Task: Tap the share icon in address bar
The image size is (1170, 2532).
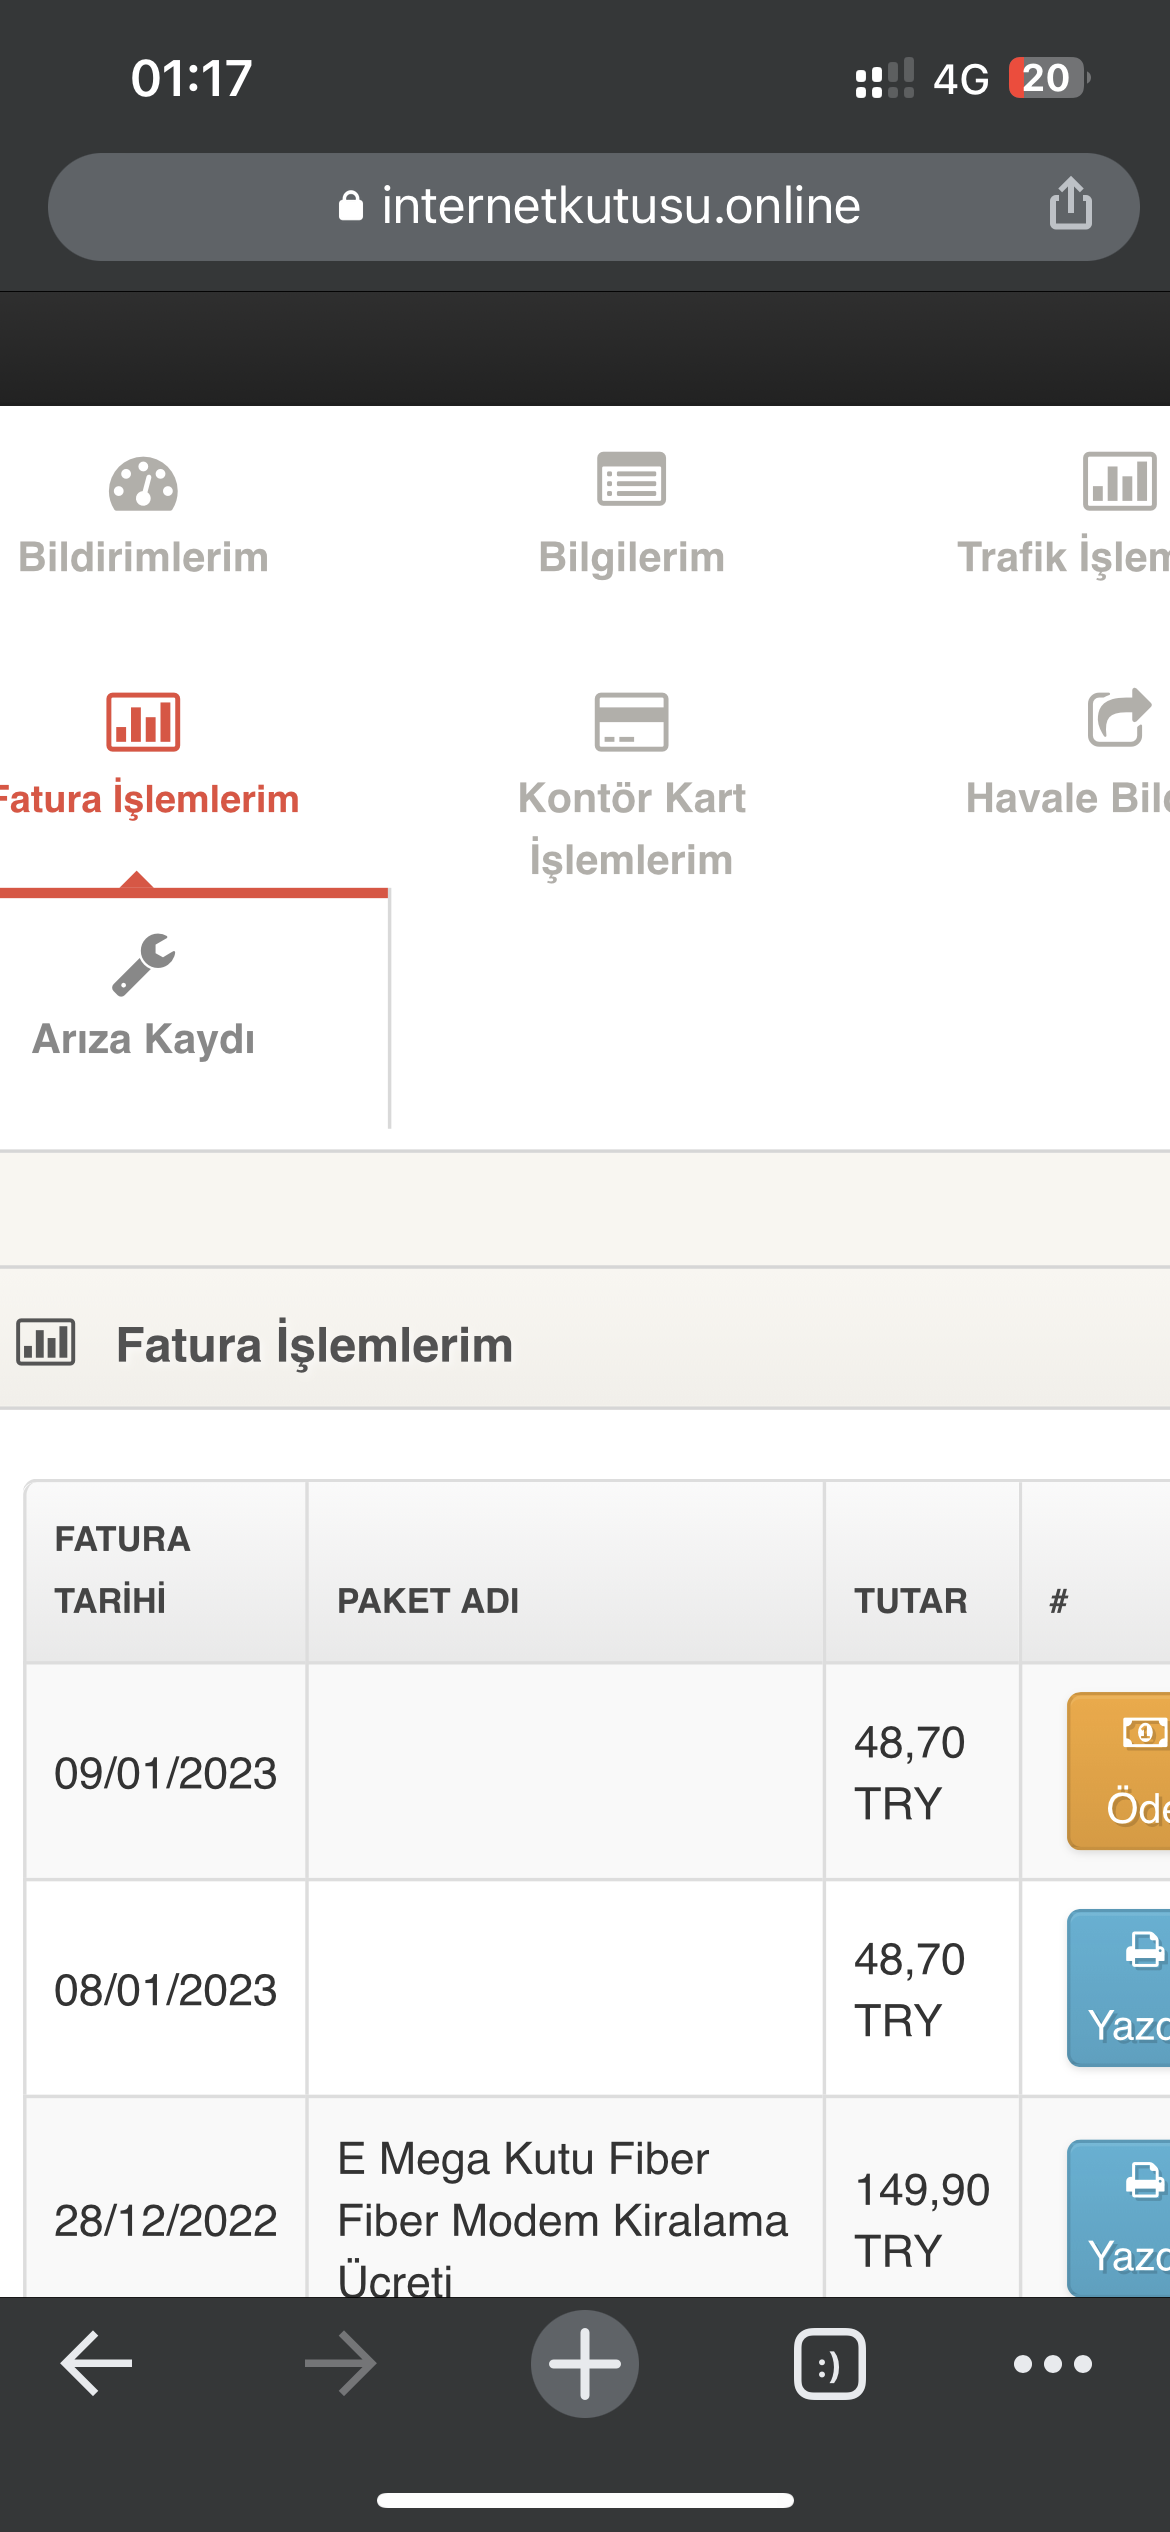Action: click(1070, 203)
